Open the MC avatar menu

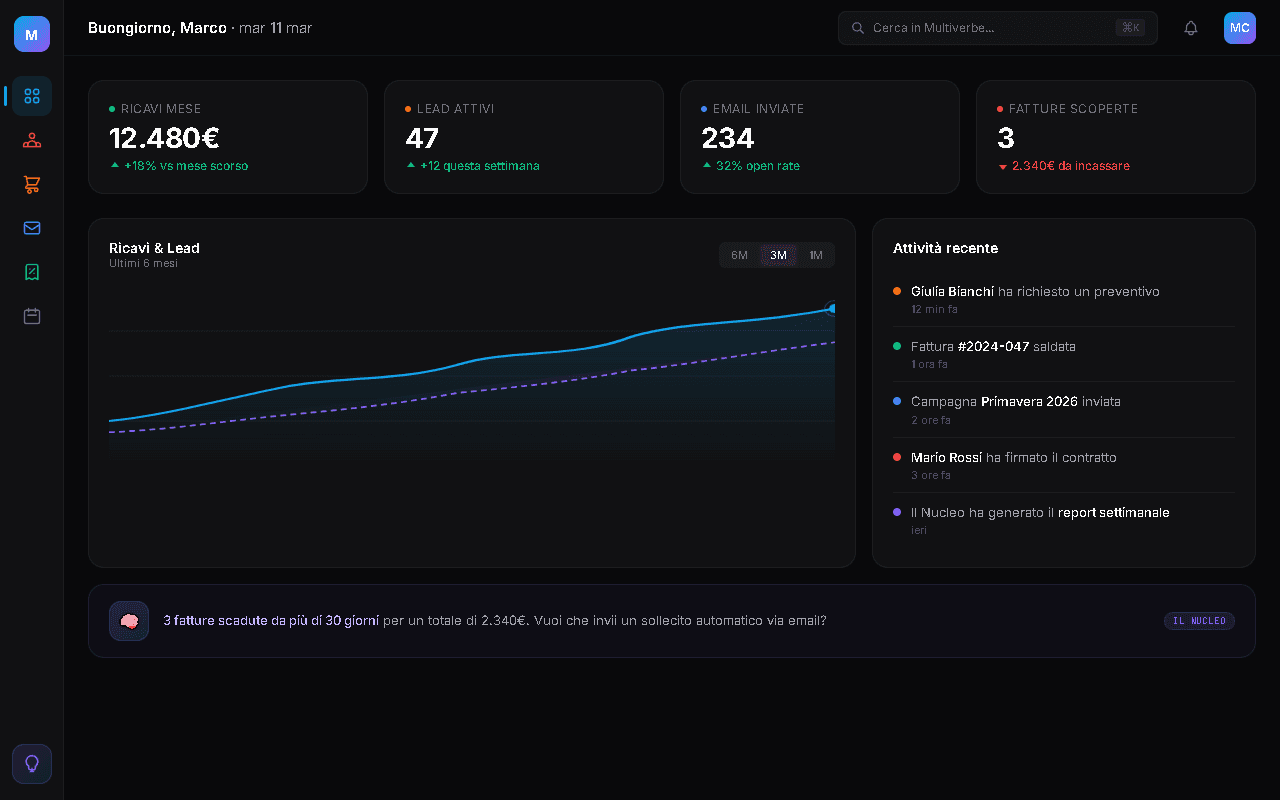tap(1239, 27)
